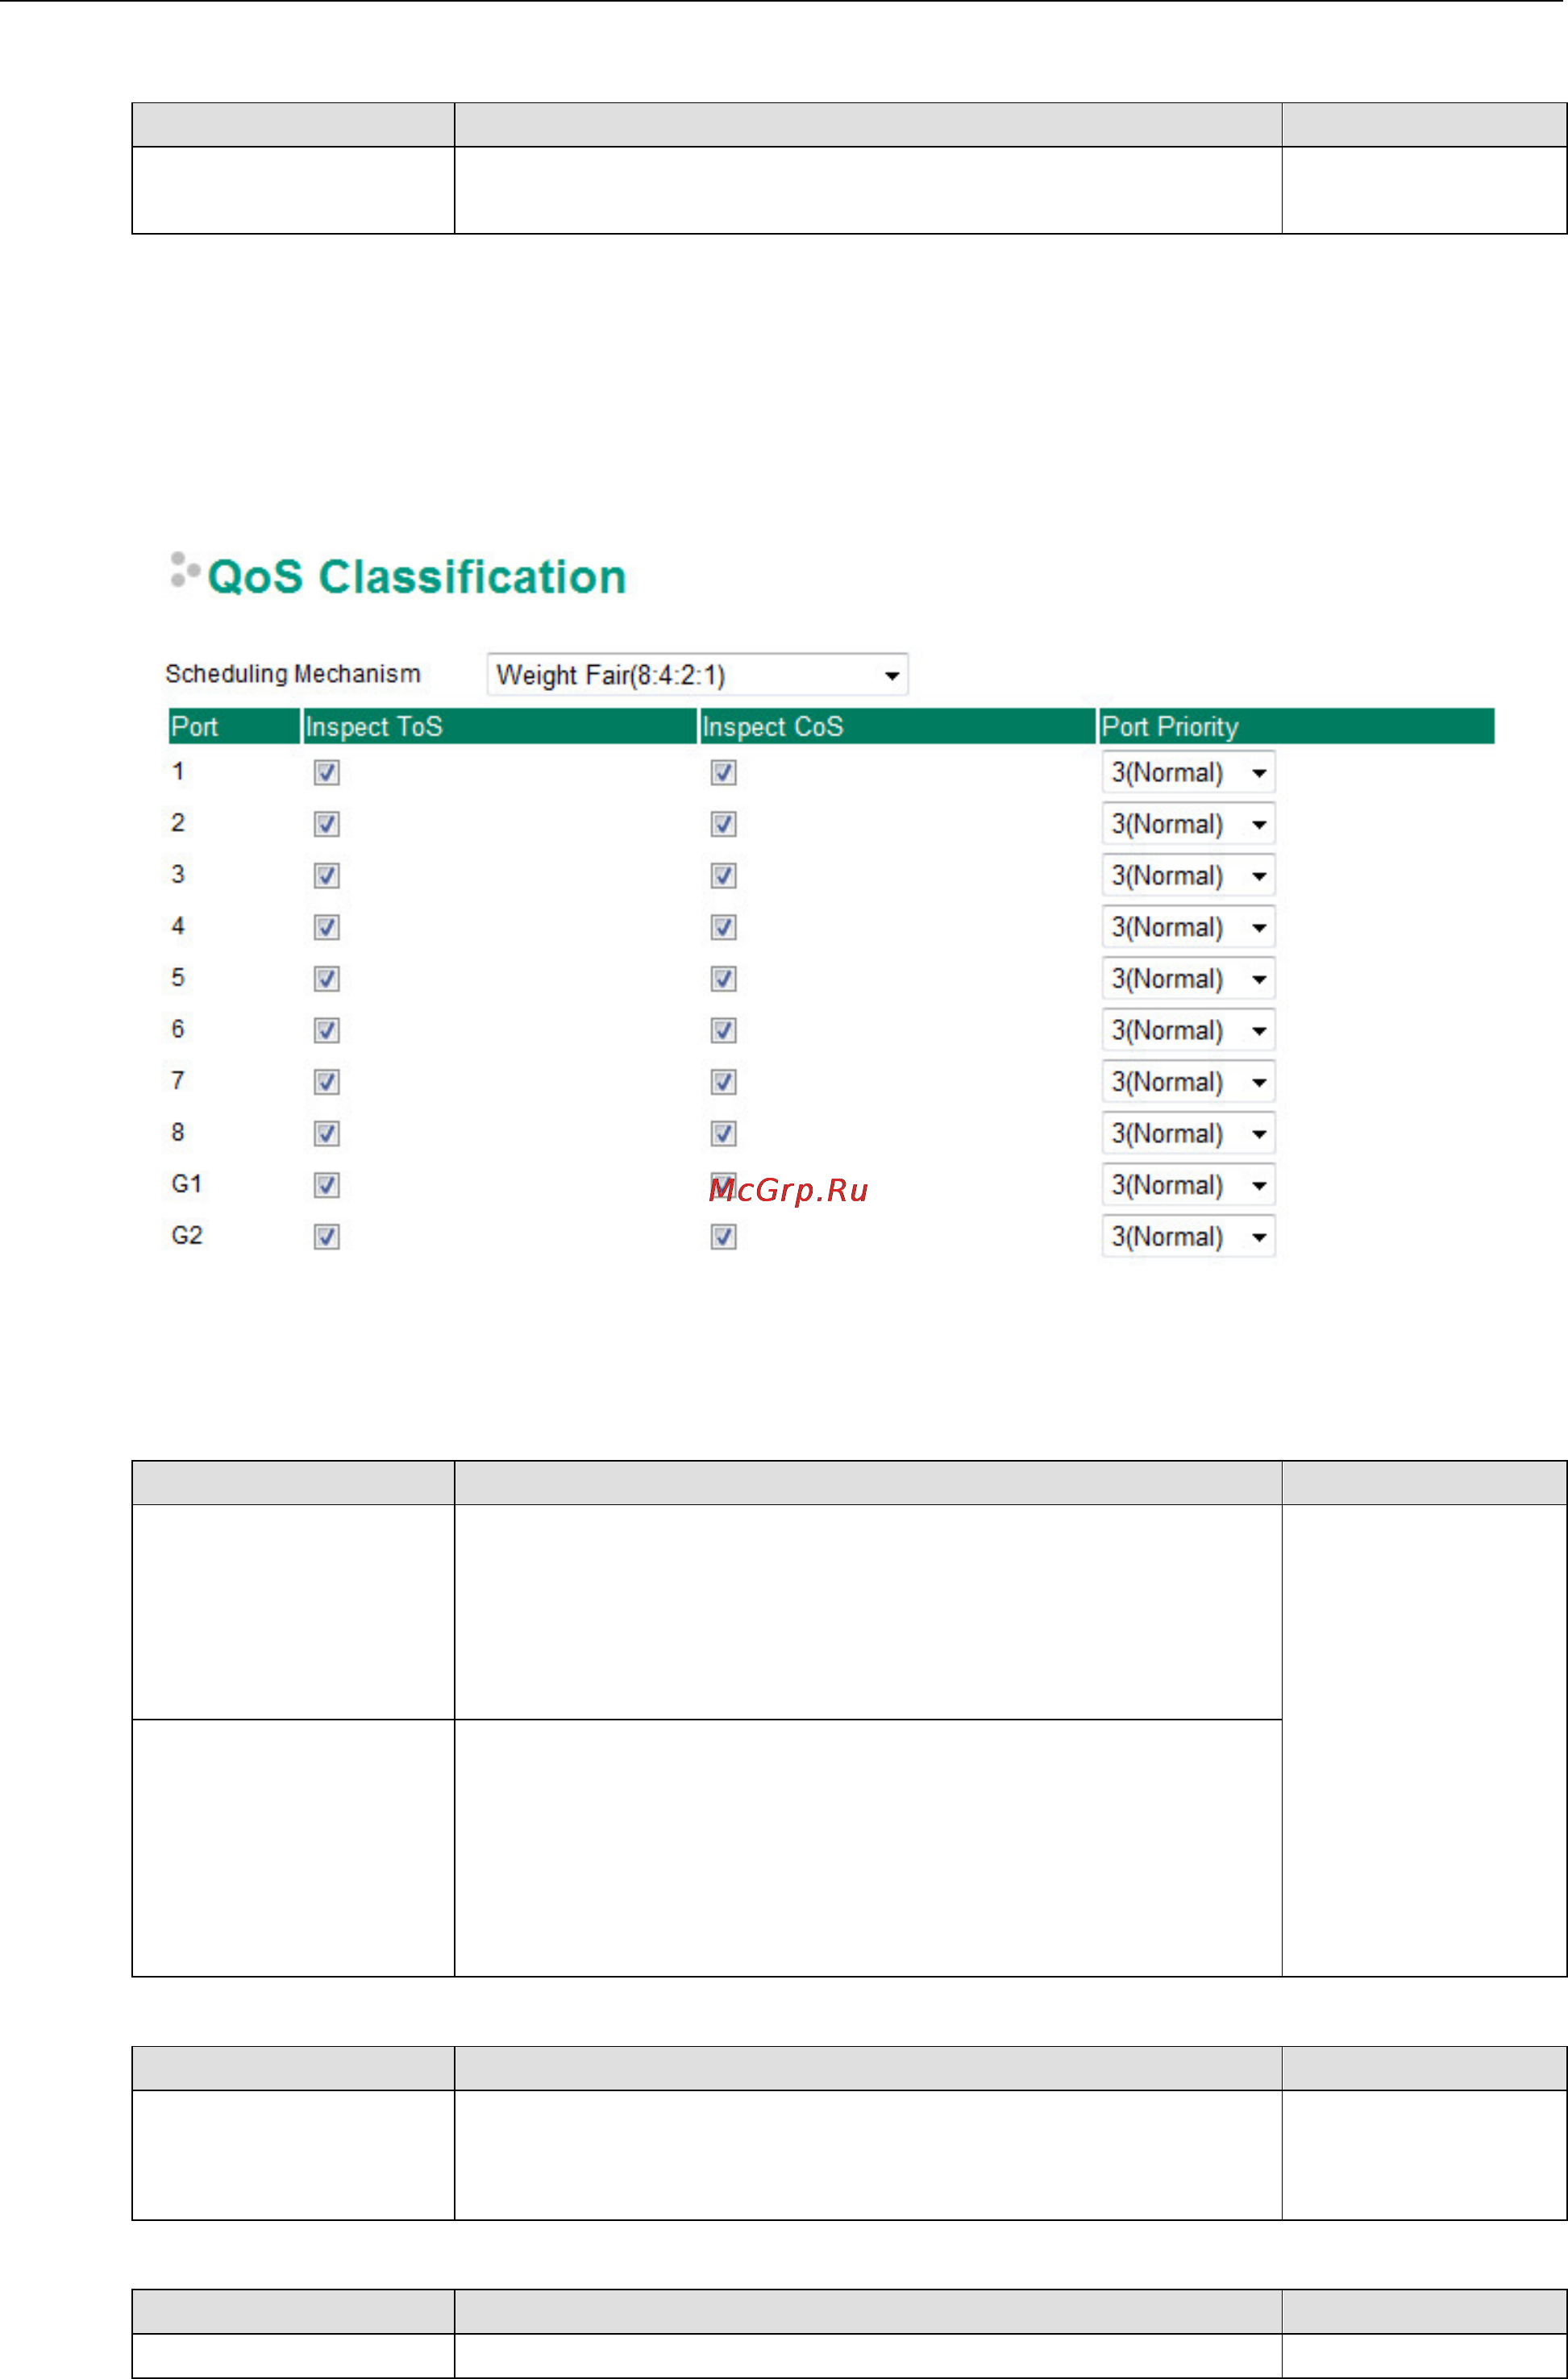The width and height of the screenshot is (1568, 2379).
Task: Toggle Inspect CoS for port 1
Action: [724, 773]
